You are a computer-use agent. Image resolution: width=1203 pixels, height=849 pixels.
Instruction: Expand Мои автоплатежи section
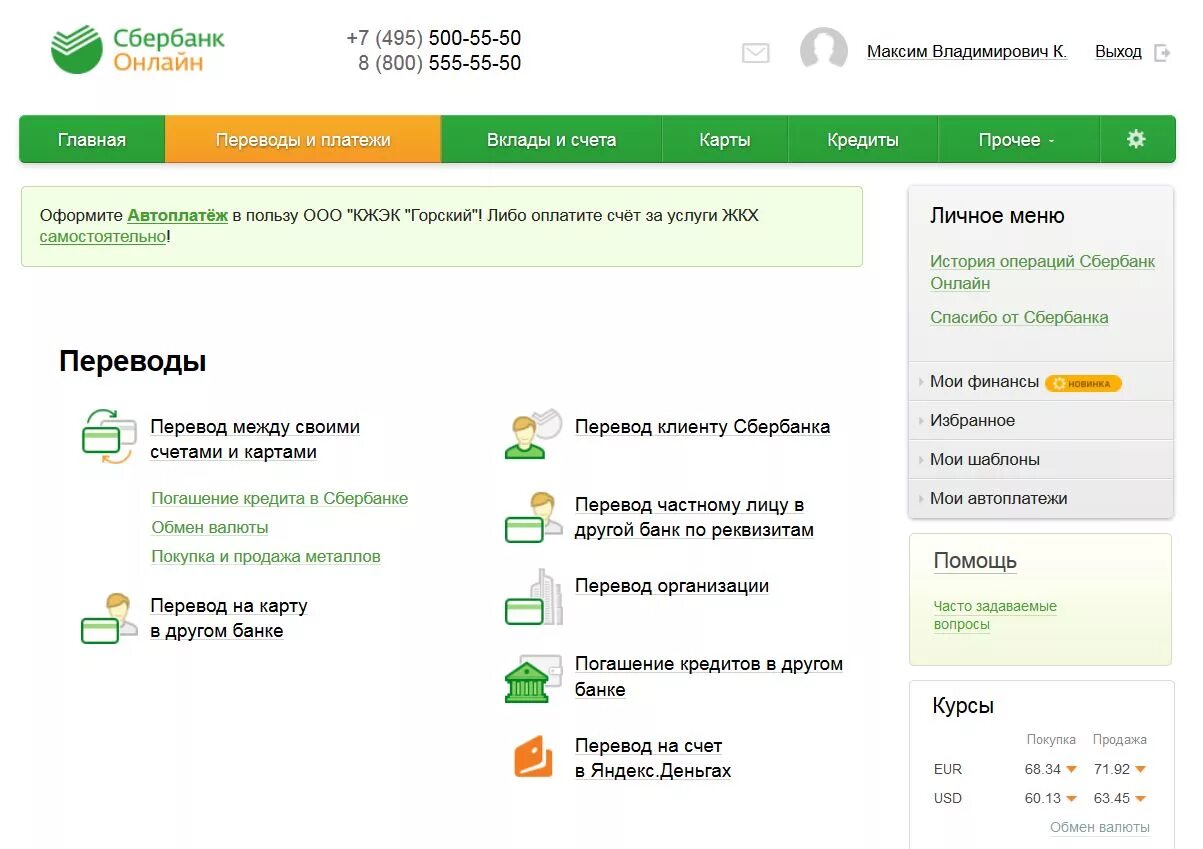[x=1040, y=498]
